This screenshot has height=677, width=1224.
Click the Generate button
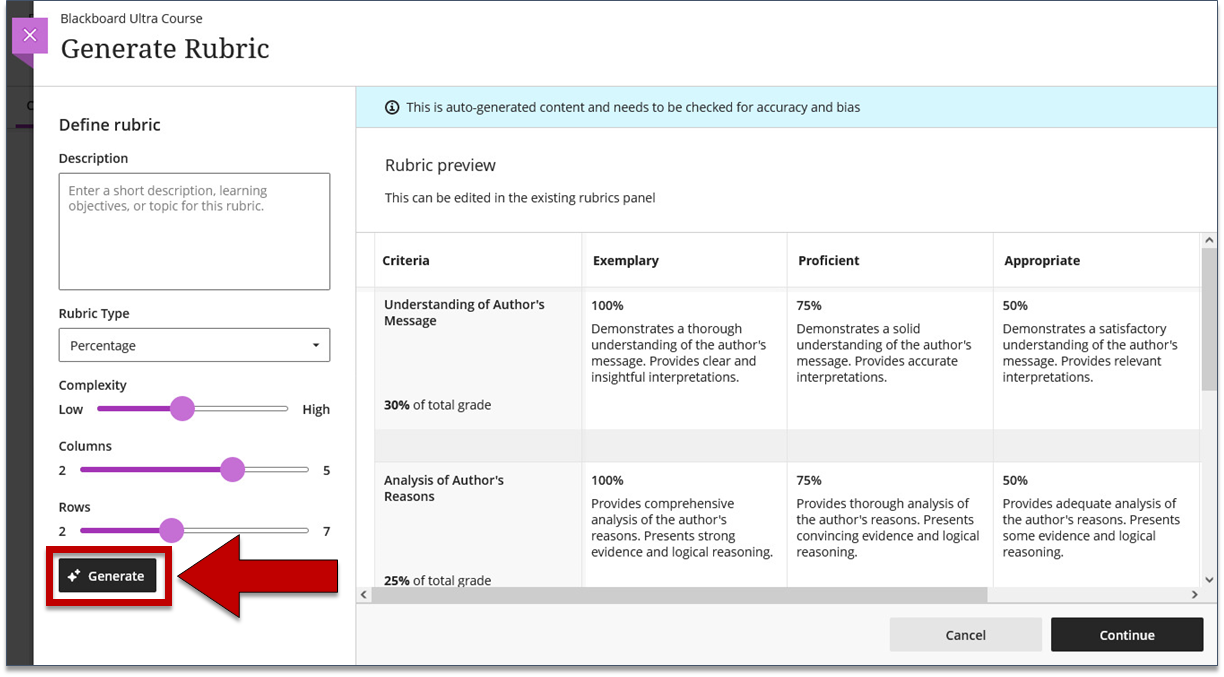pos(108,576)
